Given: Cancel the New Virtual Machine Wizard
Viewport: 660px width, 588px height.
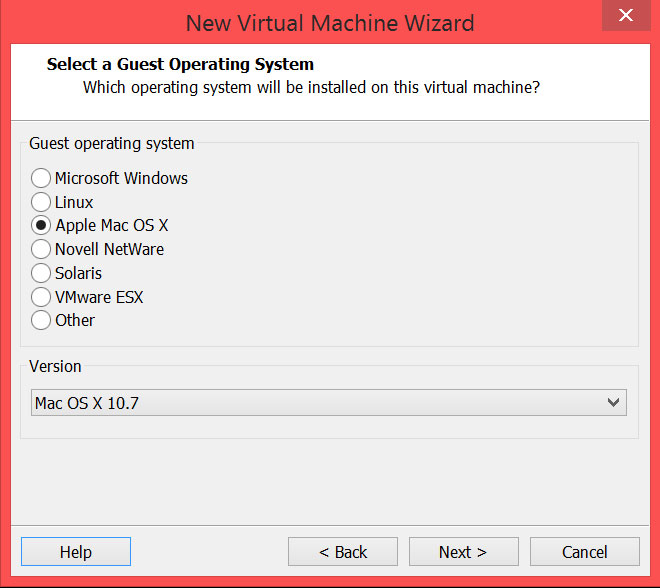Looking at the screenshot, I should click(585, 552).
